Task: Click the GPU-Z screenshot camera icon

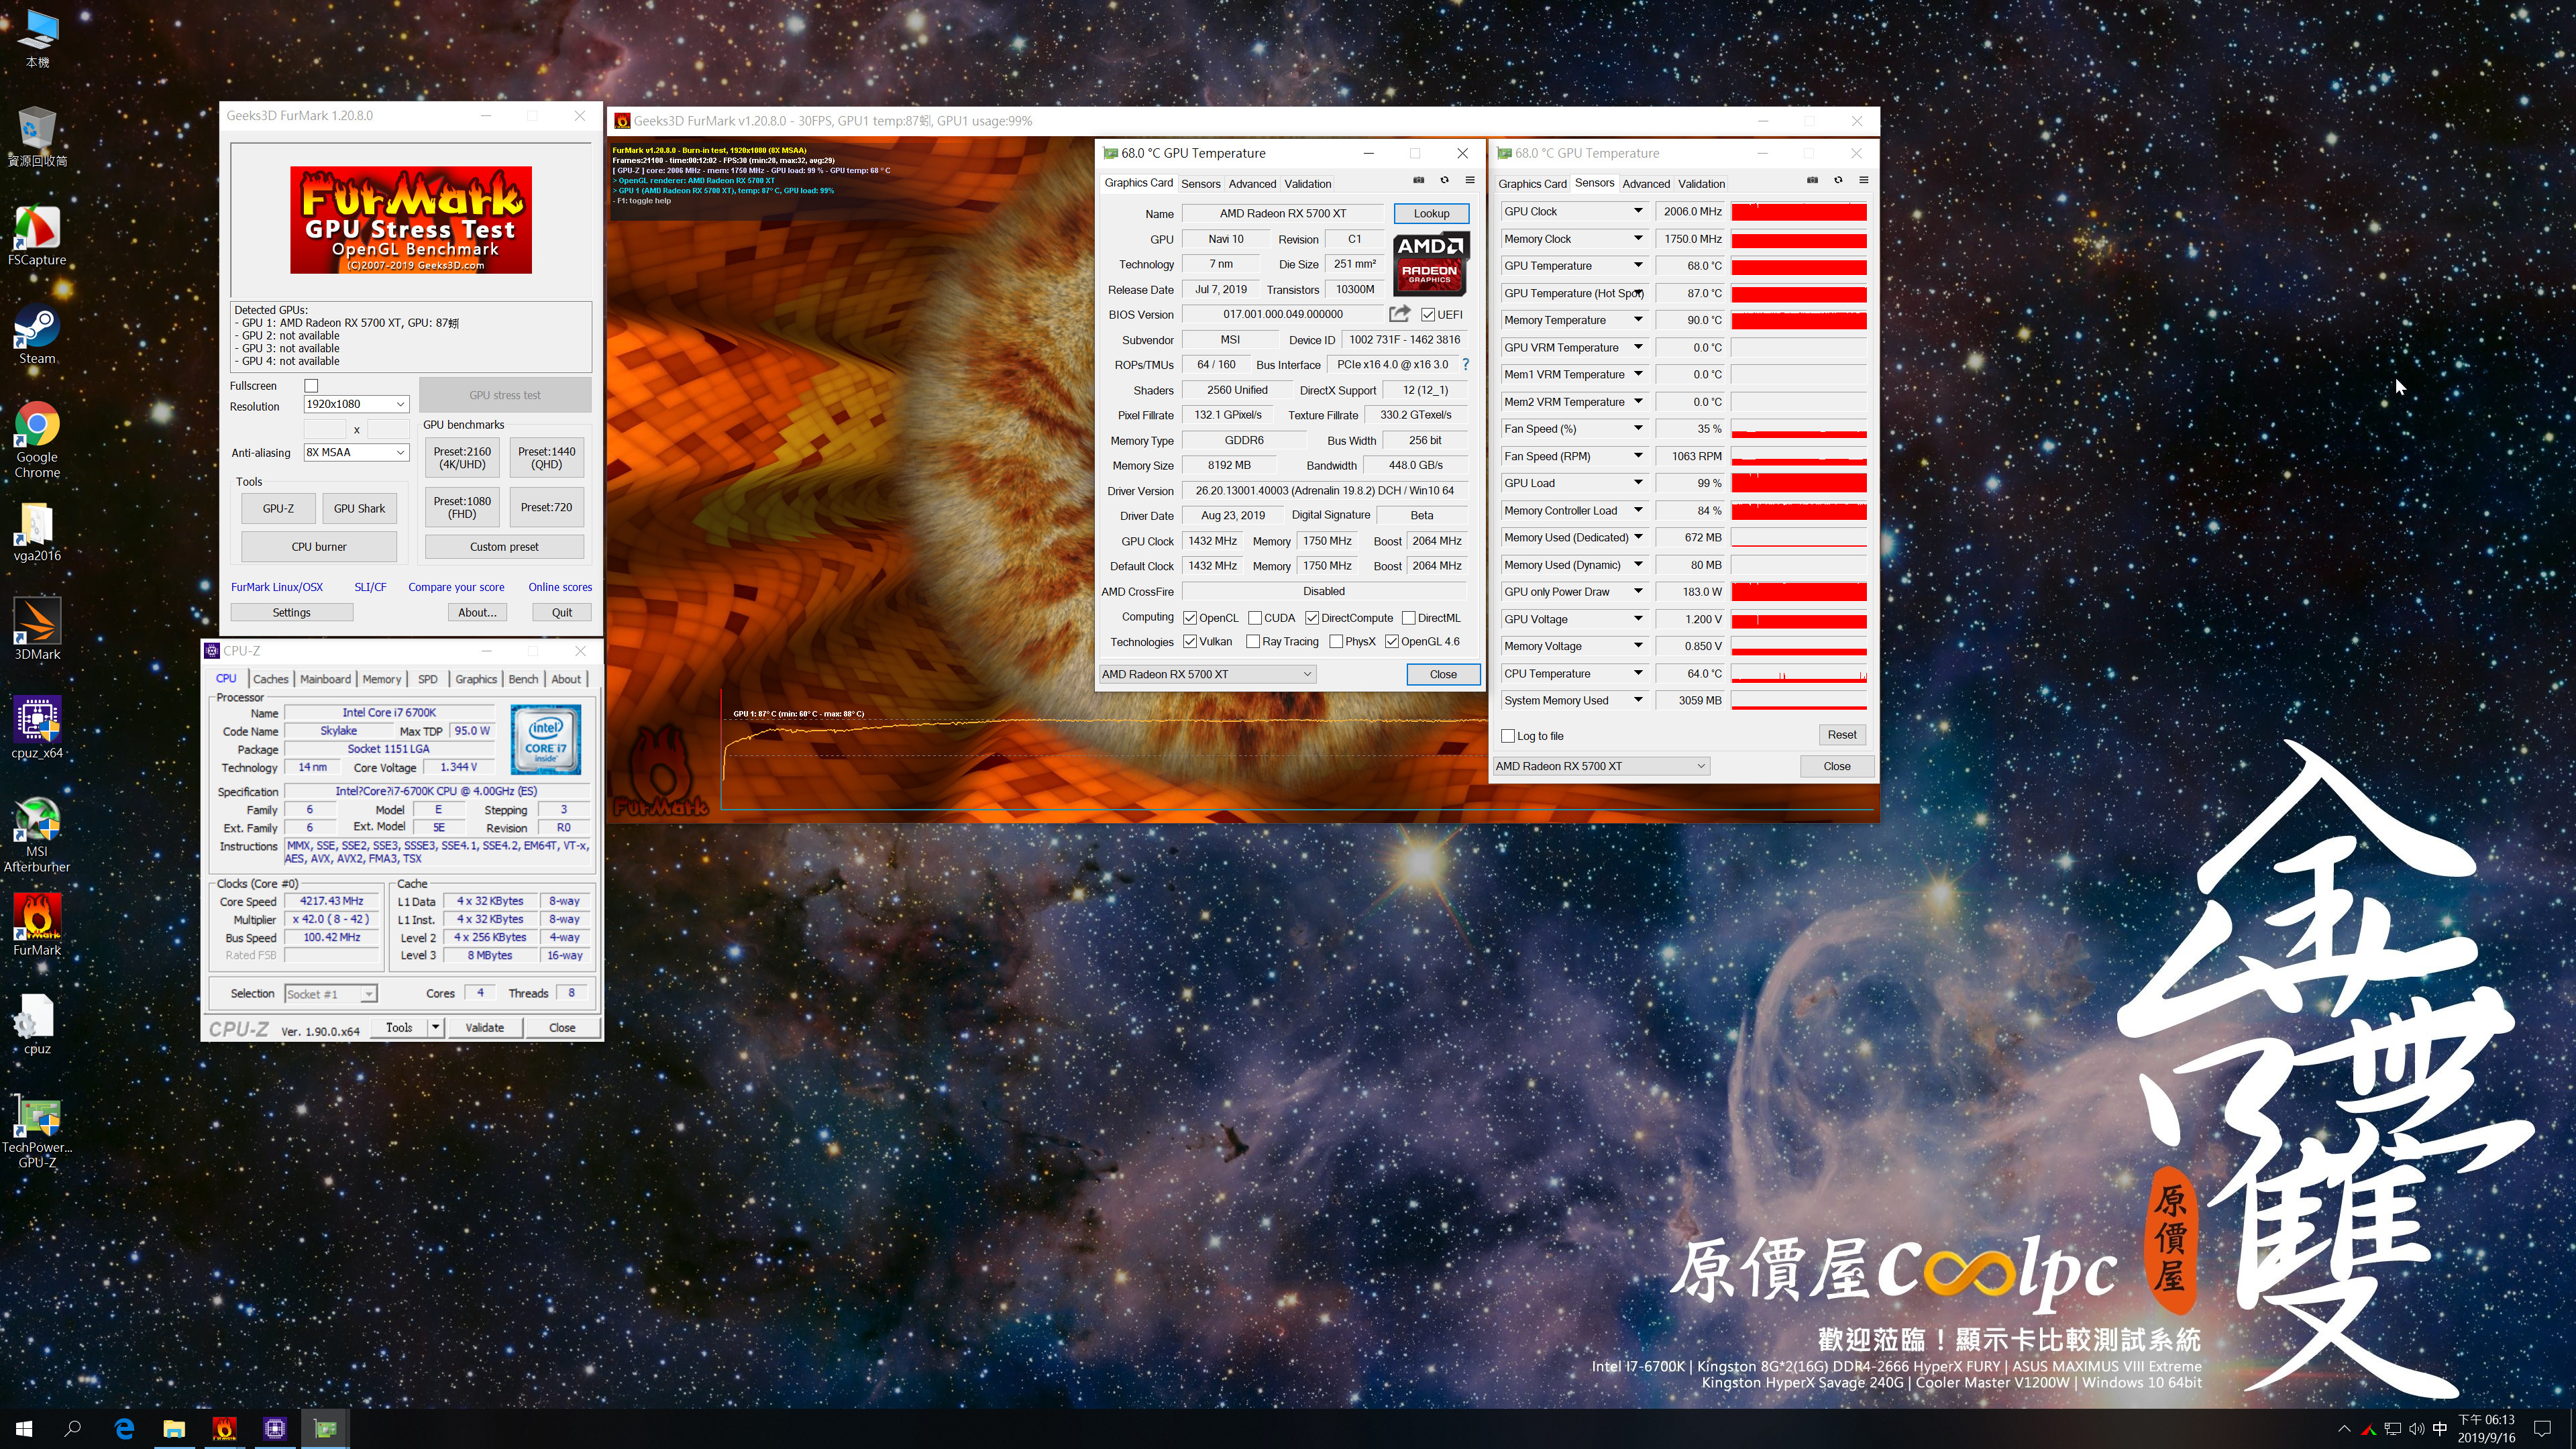Action: [x=1418, y=180]
